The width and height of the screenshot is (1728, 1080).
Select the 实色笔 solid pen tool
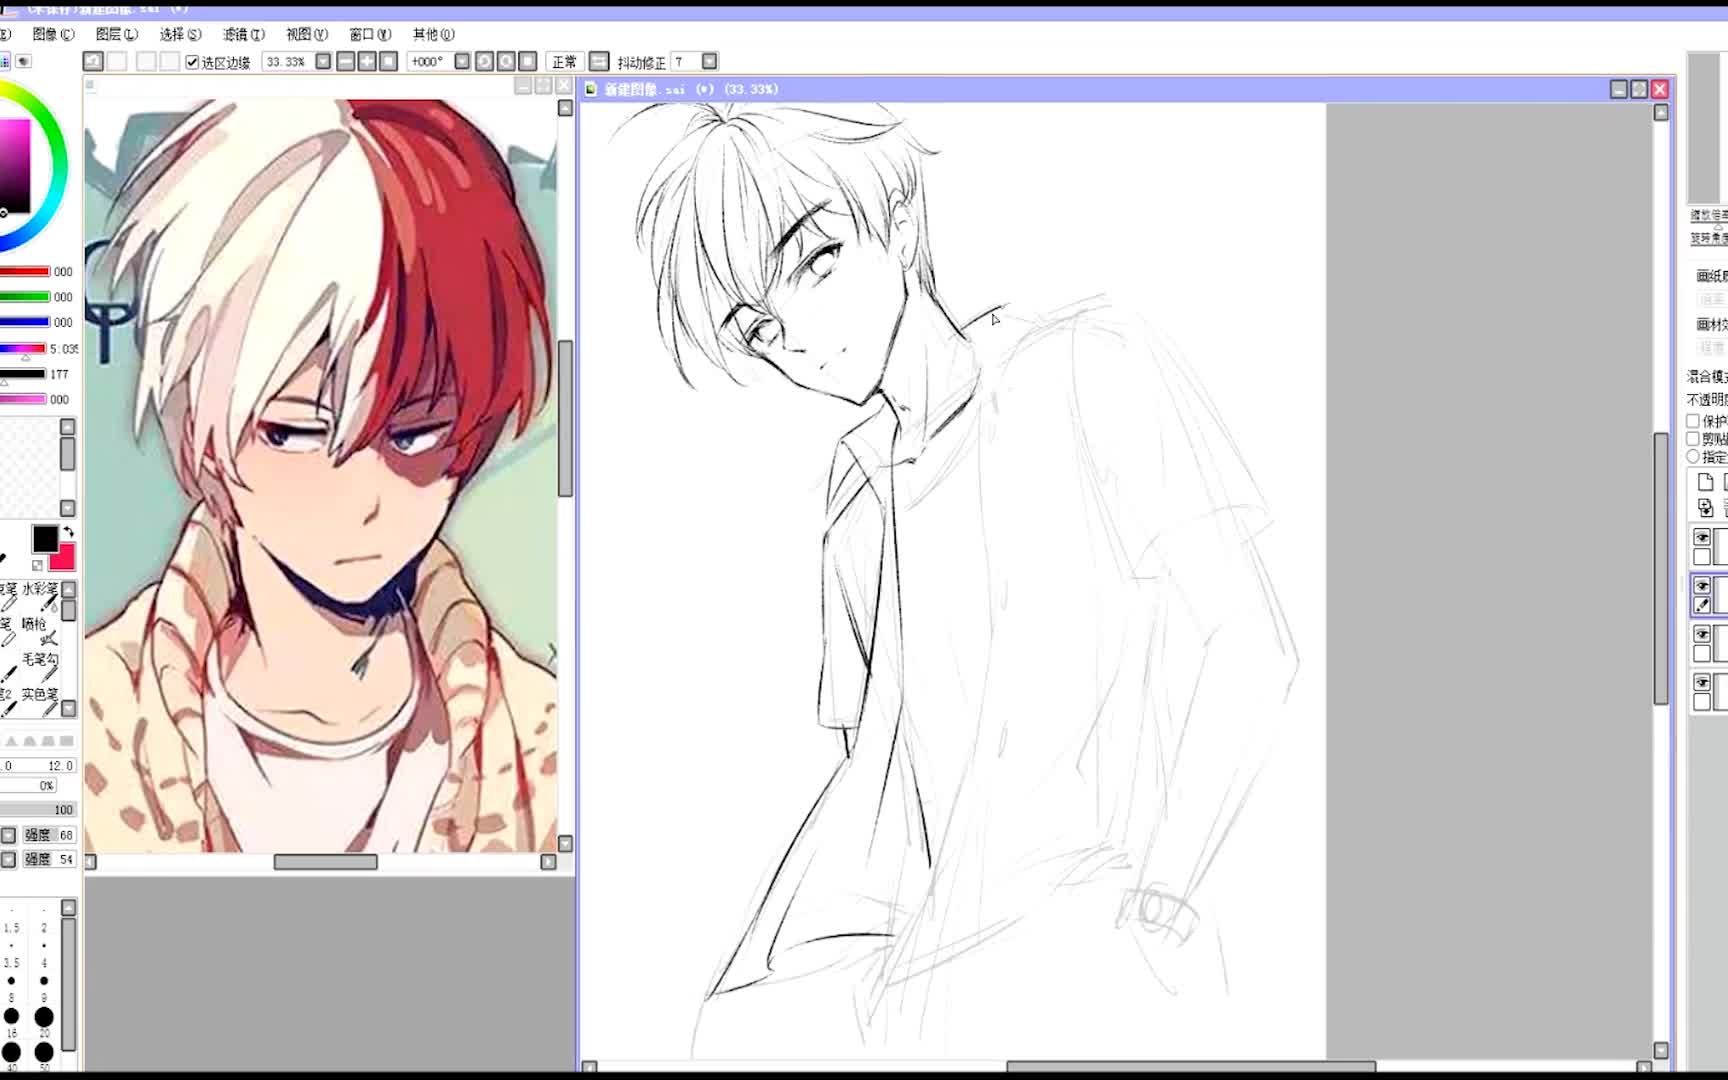click(x=40, y=701)
